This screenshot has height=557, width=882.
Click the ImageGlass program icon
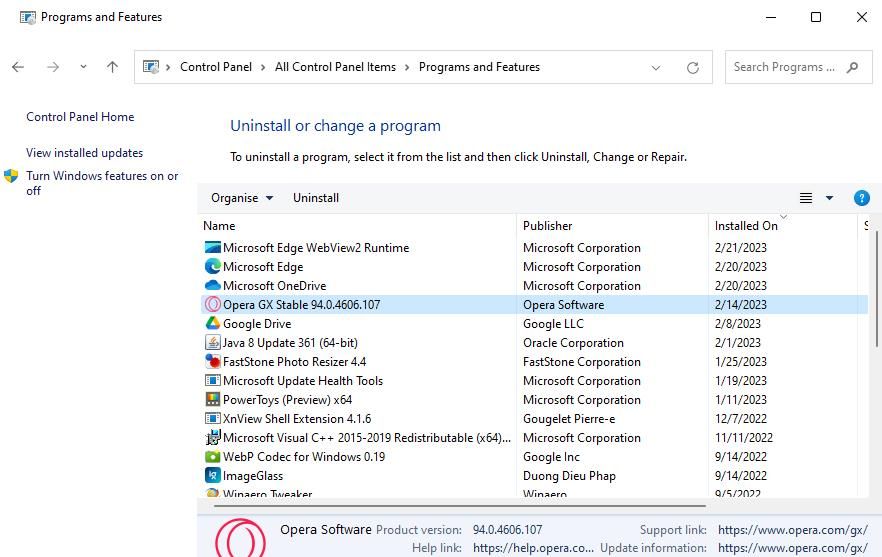point(213,476)
